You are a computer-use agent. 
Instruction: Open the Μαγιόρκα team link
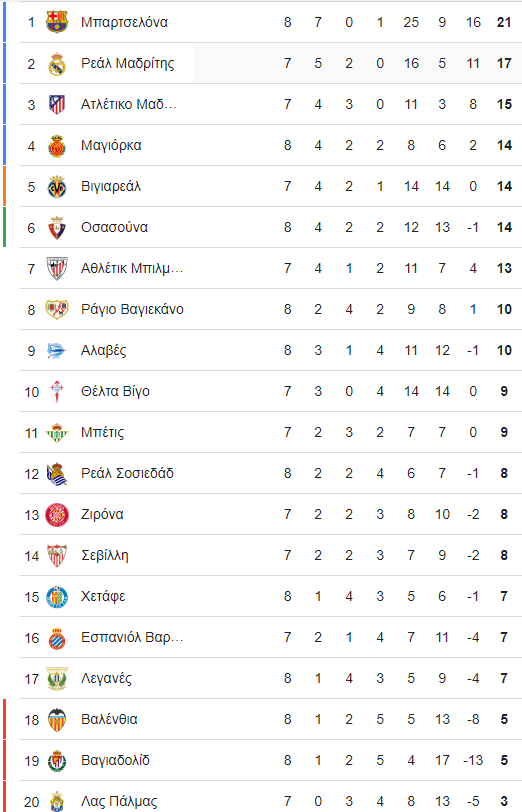[111, 146]
